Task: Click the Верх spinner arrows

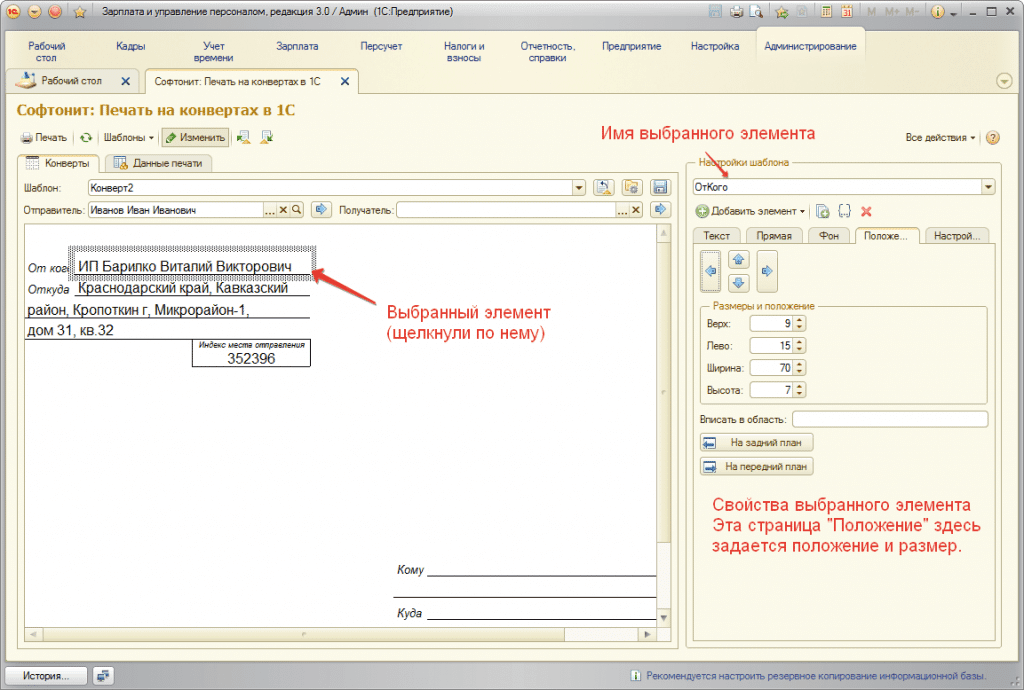Action: point(799,324)
